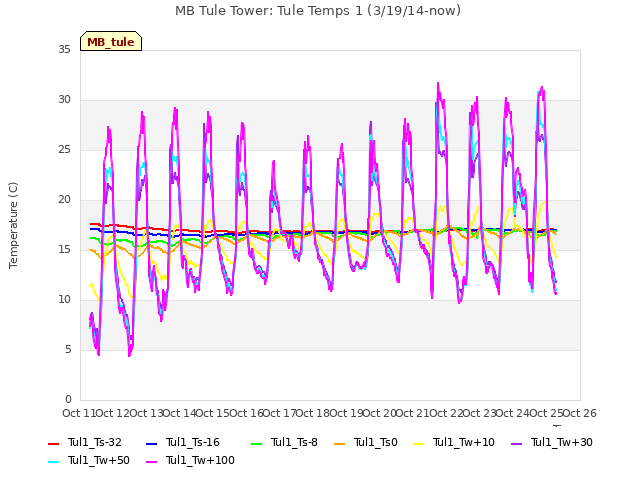Select the purple Tul1_Tw+30 legend swatch
640x480 pixels.
pyautogui.click(x=517, y=443)
